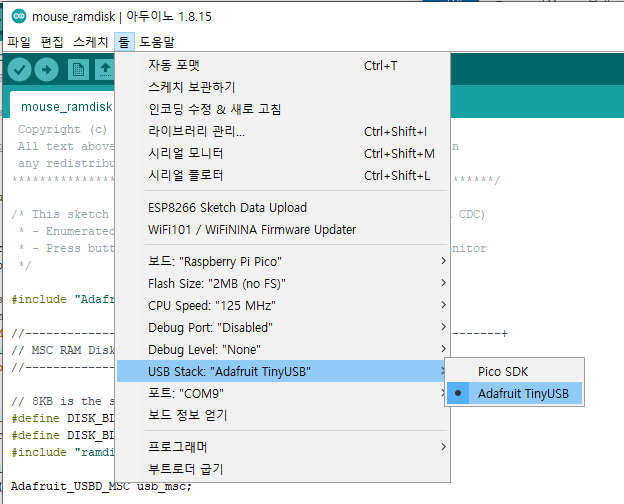This screenshot has width=624, height=504.
Task: Open the 편집 menu
Action: click(52, 42)
